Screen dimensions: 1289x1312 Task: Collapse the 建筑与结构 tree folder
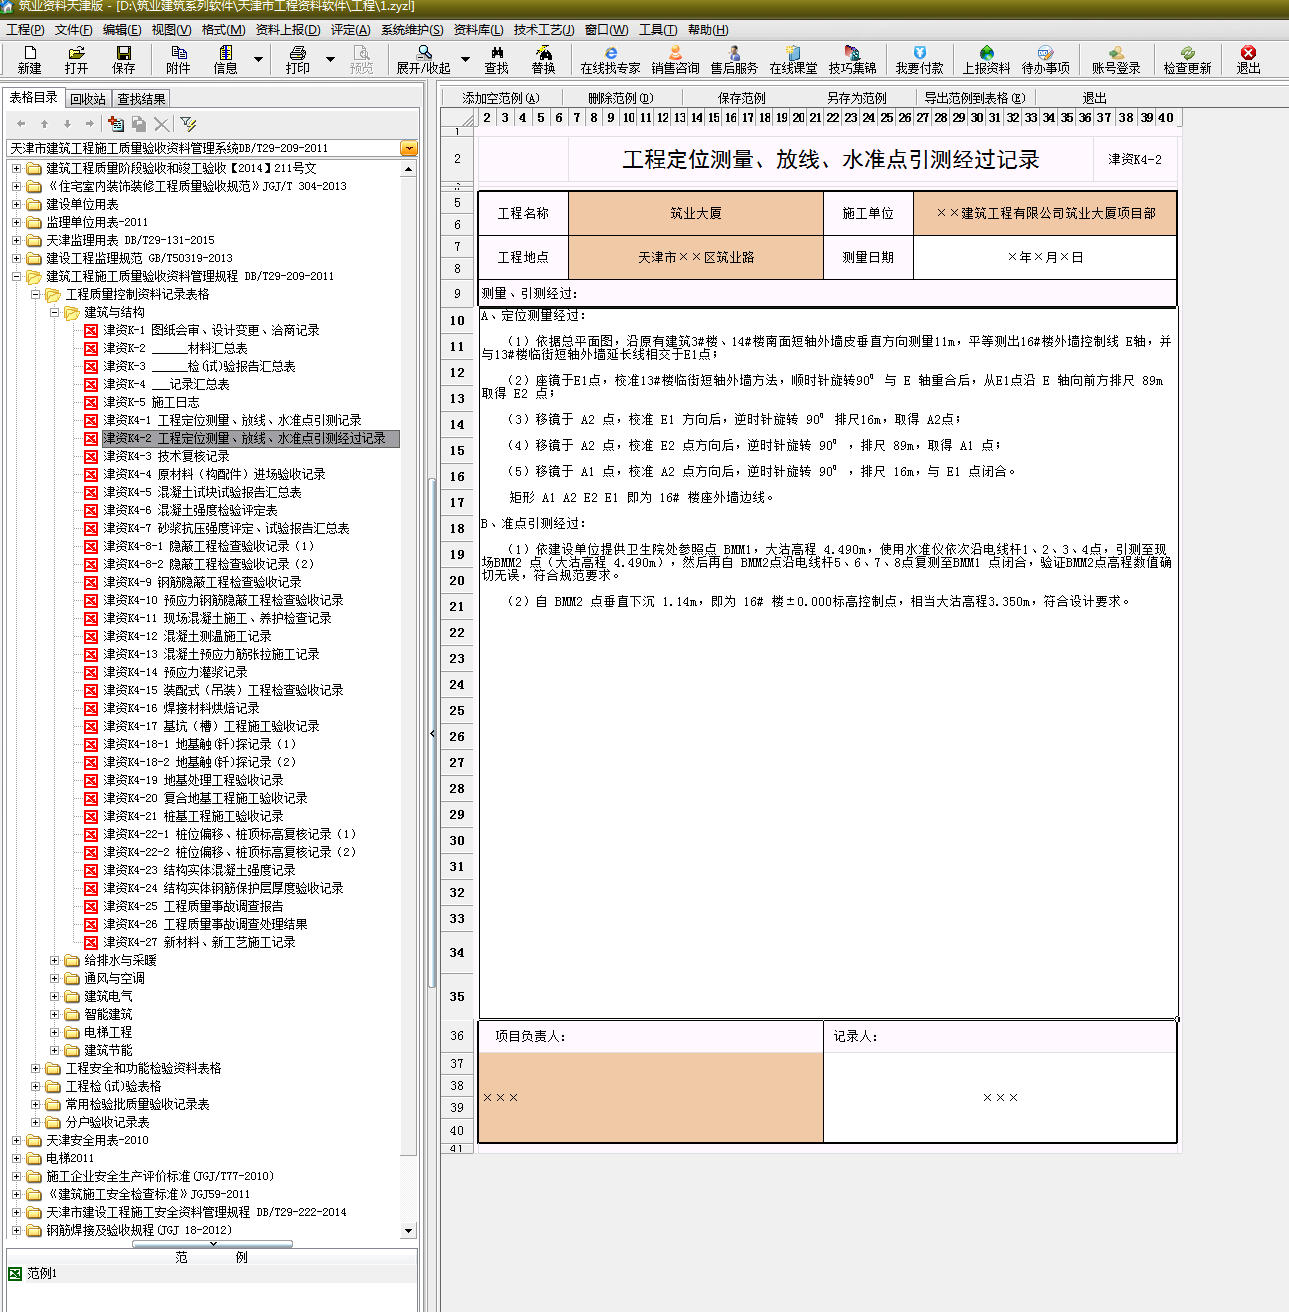[55, 312]
